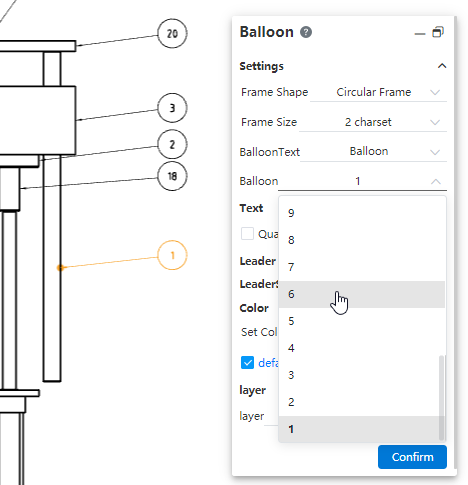Image resolution: width=468 pixels, height=485 pixels.
Task: Select balloon number 3 in drawing
Action: pyautogui.click(x=172, y=108)
